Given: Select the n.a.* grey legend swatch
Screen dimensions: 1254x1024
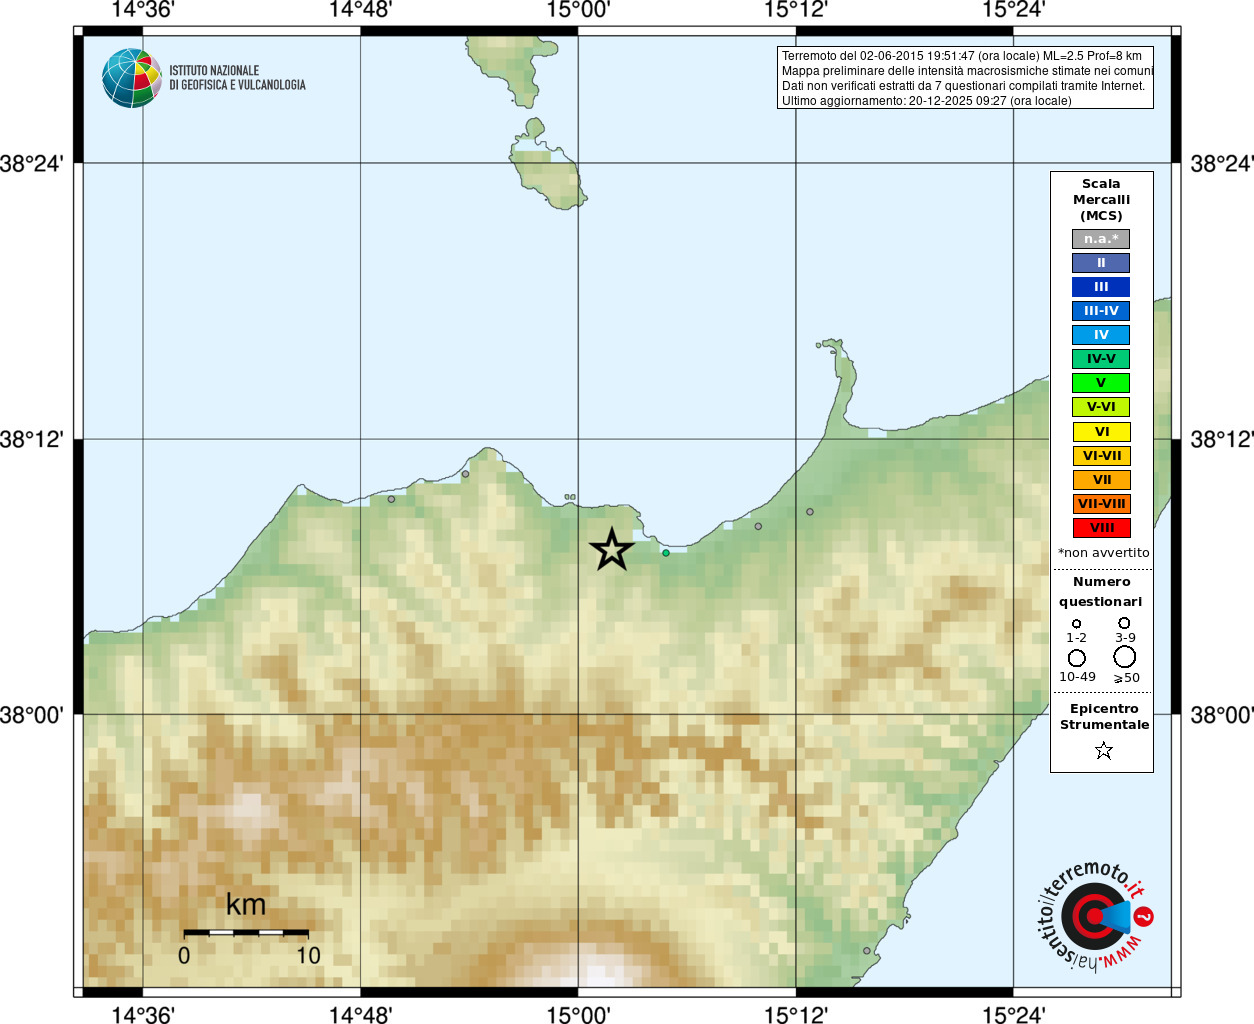Looking at the screenshot, I should [1101, 239].
